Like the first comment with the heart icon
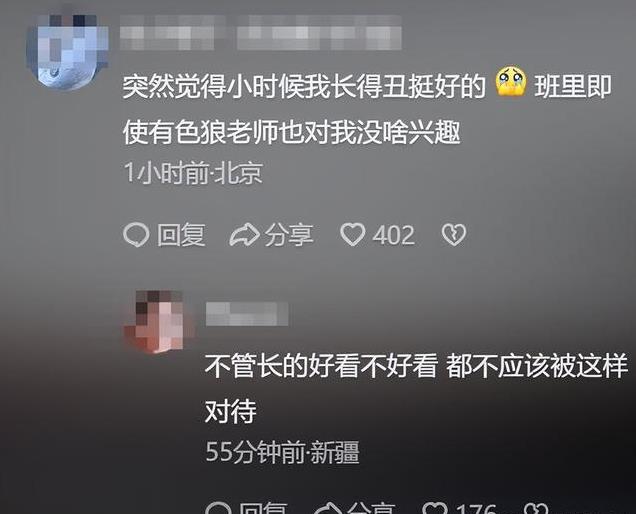This screenshot has height=514, width=636. tap(352, 235)
